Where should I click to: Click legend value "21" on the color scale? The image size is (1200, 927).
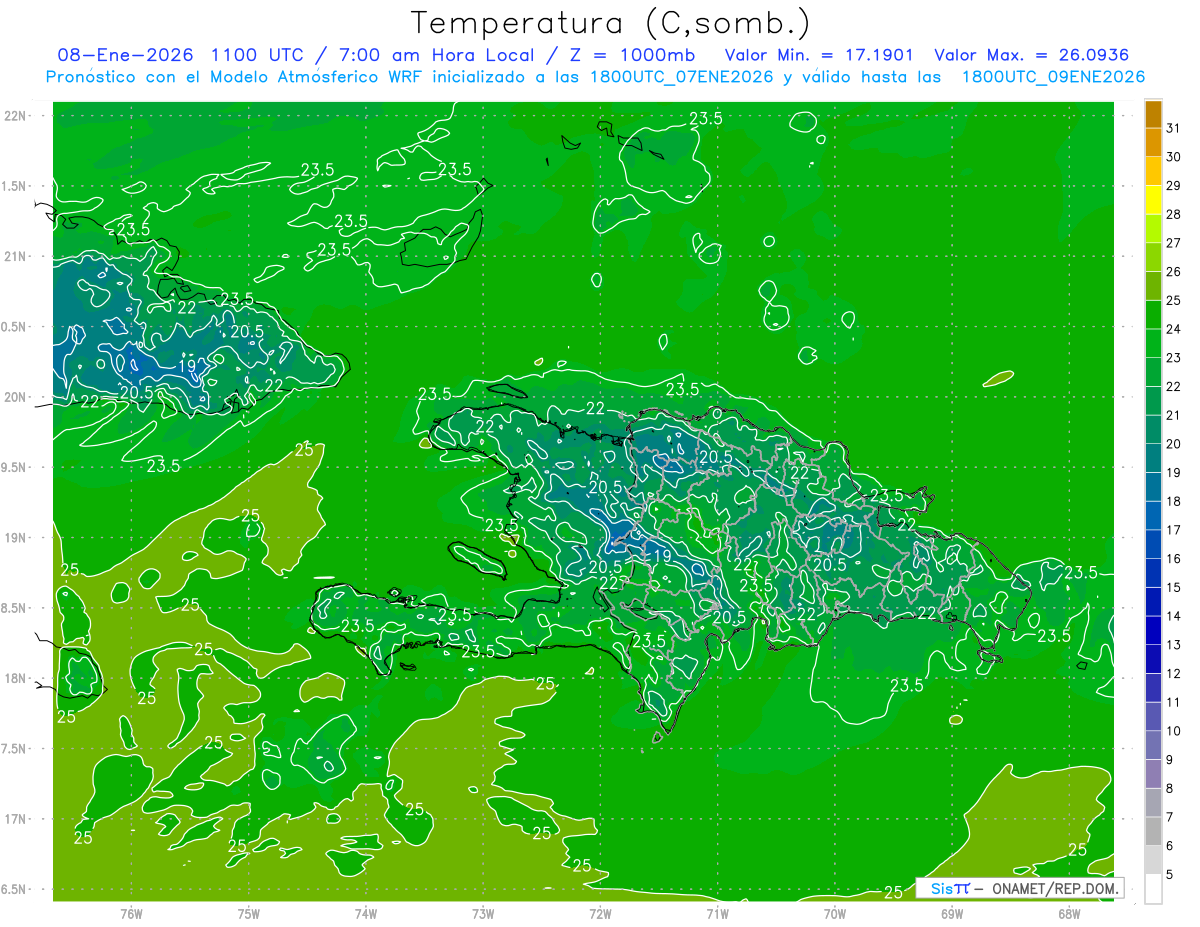1174,415
